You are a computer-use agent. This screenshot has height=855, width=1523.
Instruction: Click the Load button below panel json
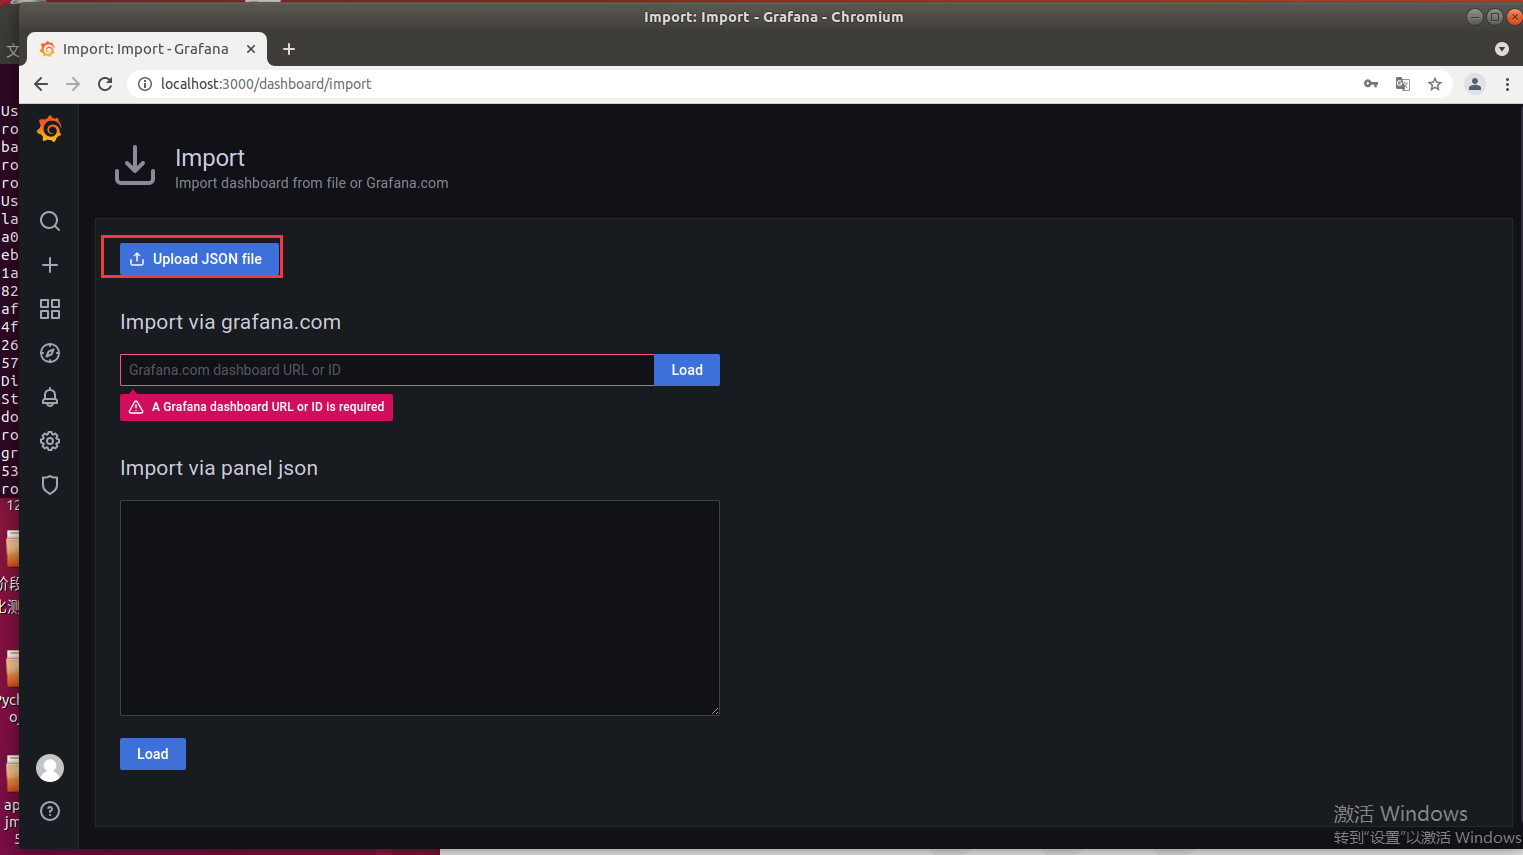coord(153,754)
